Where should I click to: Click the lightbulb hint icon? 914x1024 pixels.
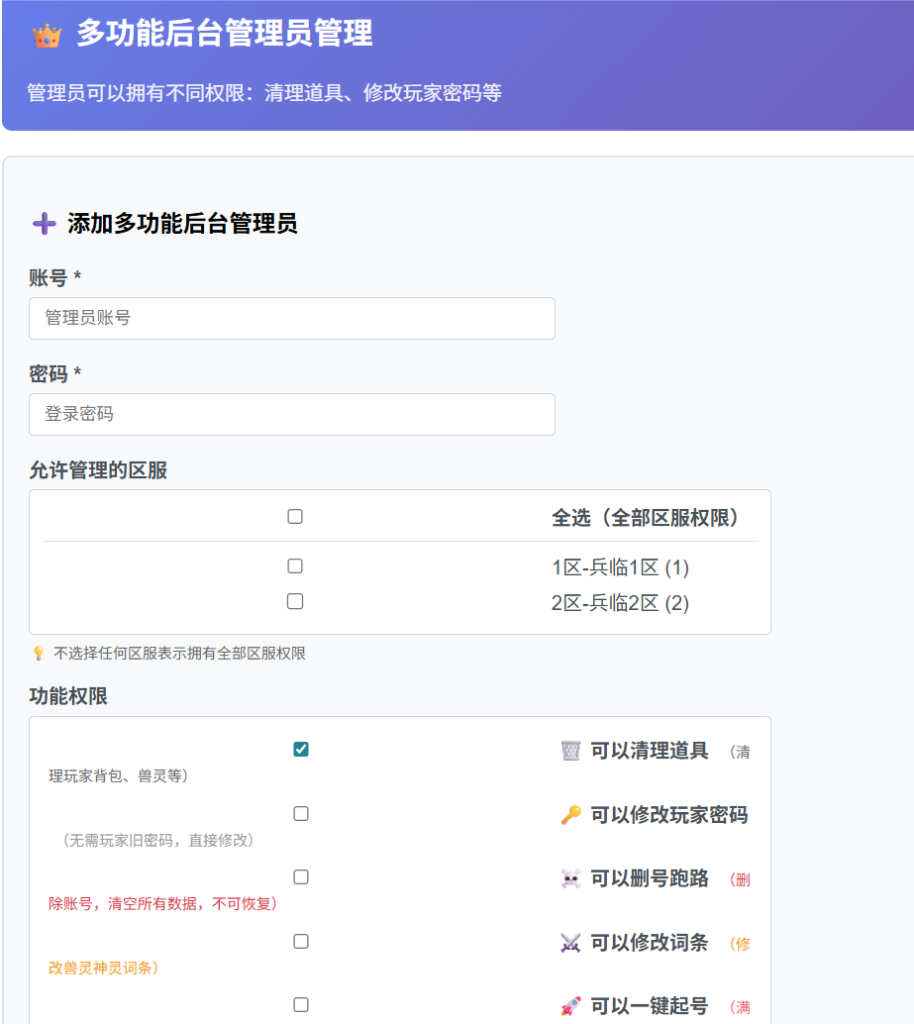[x=39, y=653]
